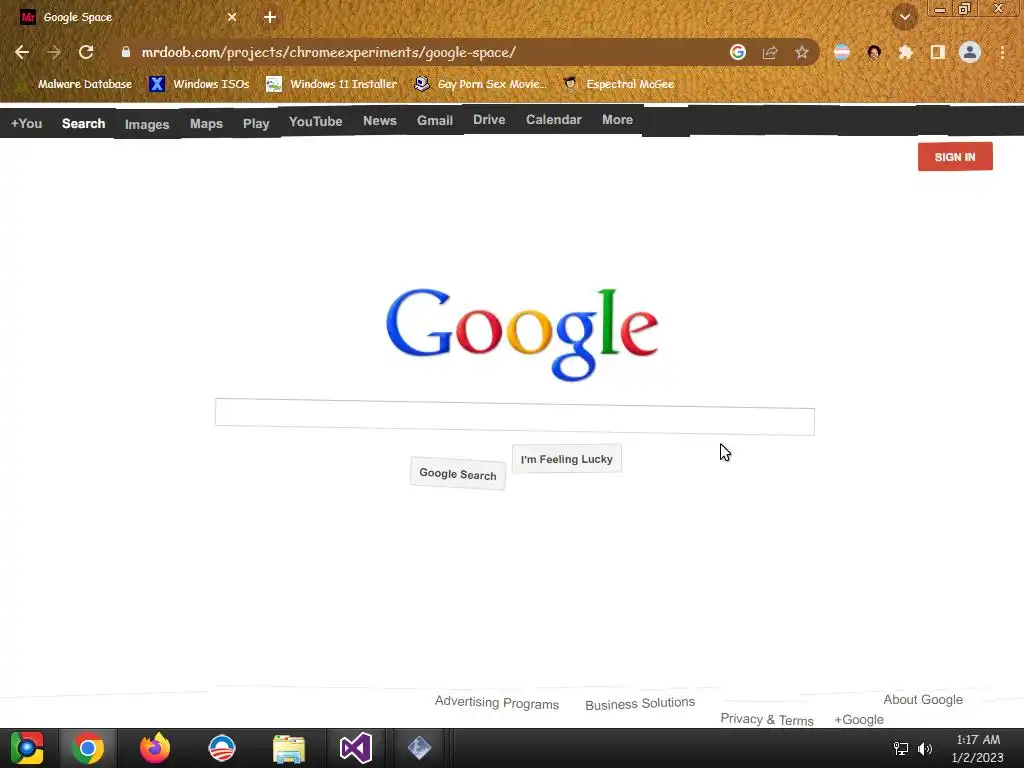The height and width of the screenshot is (768, 1024).
Task: Open Windows ISOs bookmark
Action: [199, 84]
